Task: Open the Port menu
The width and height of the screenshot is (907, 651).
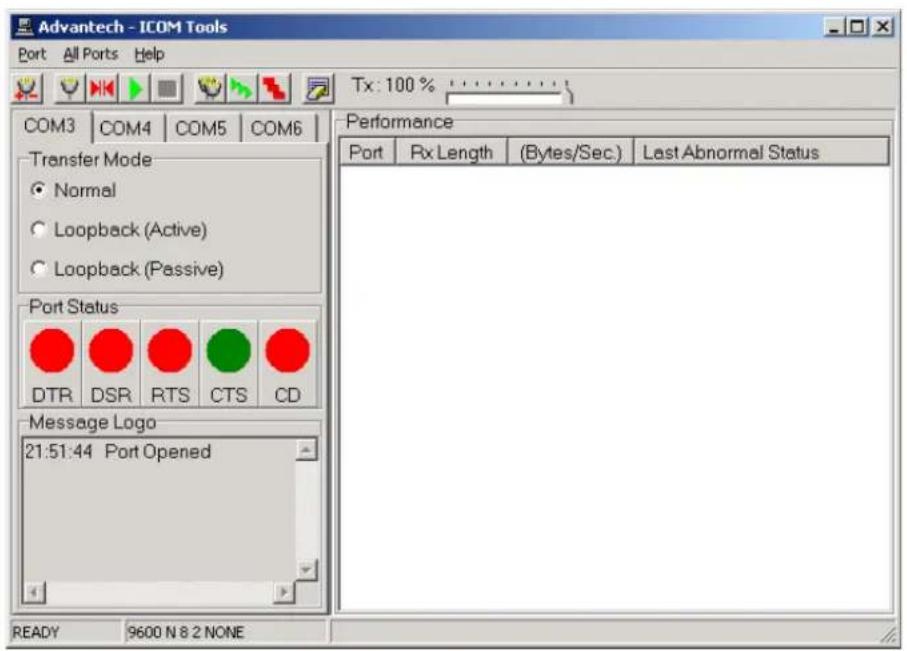Action: point(32,54)
